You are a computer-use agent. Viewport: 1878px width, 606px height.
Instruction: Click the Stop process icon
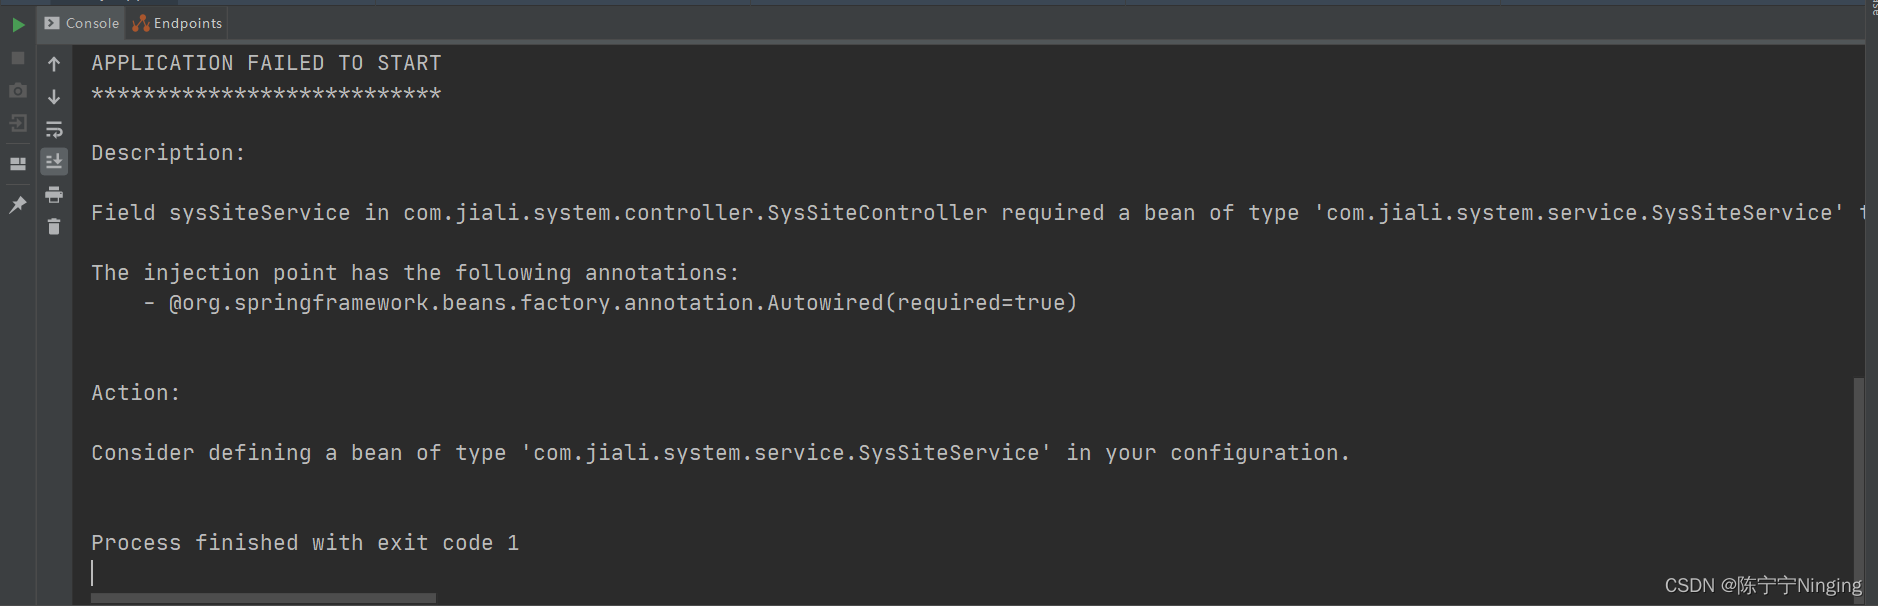[17, 58]
